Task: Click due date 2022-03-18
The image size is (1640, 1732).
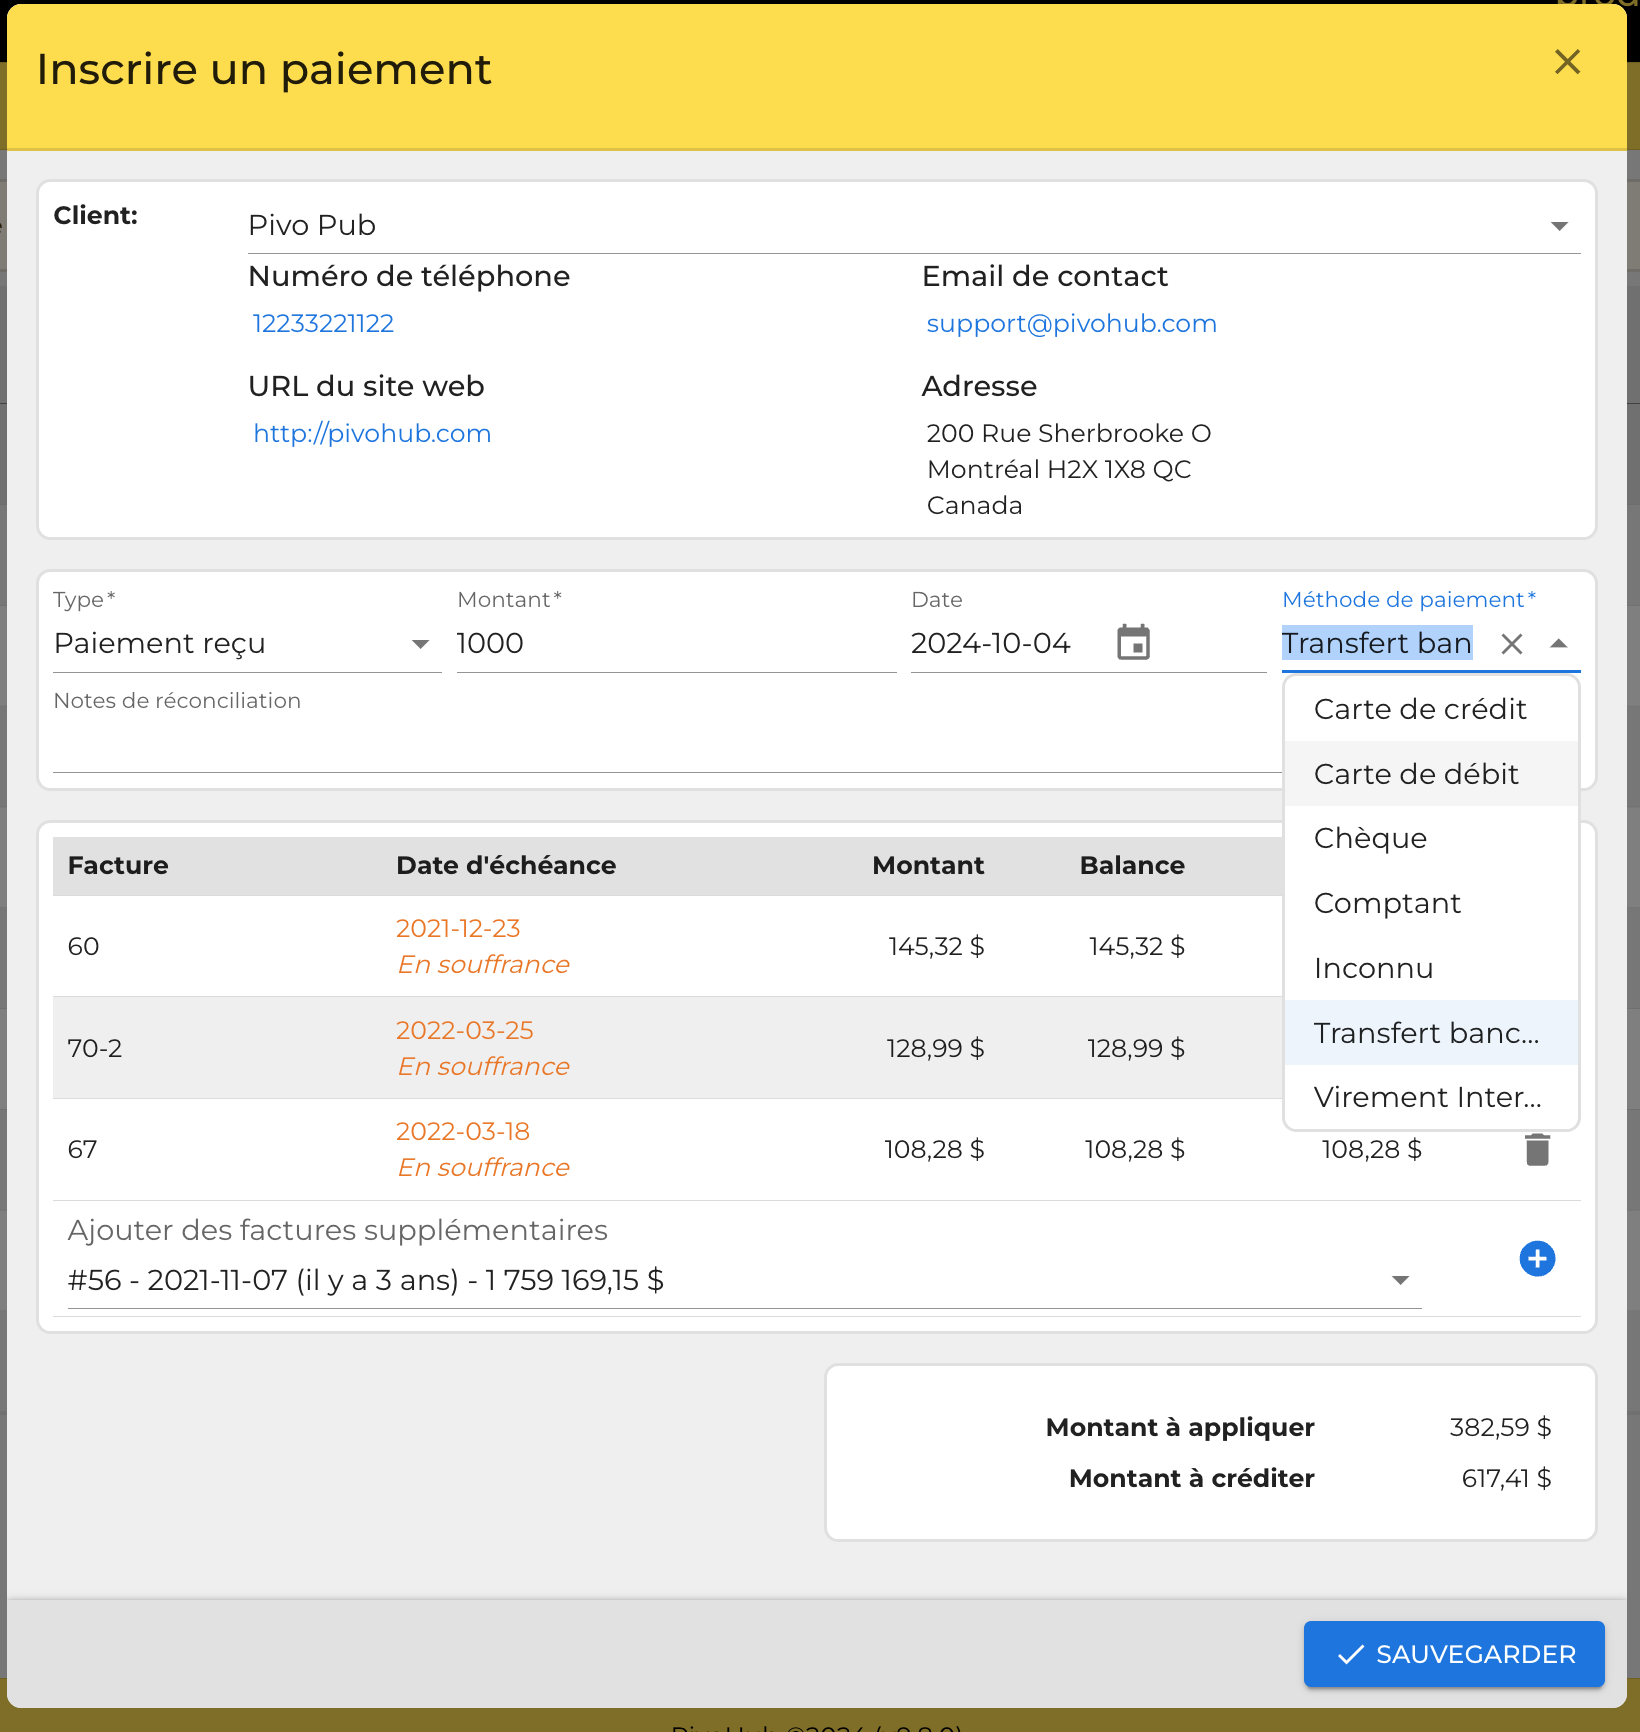Action: 463,1132
